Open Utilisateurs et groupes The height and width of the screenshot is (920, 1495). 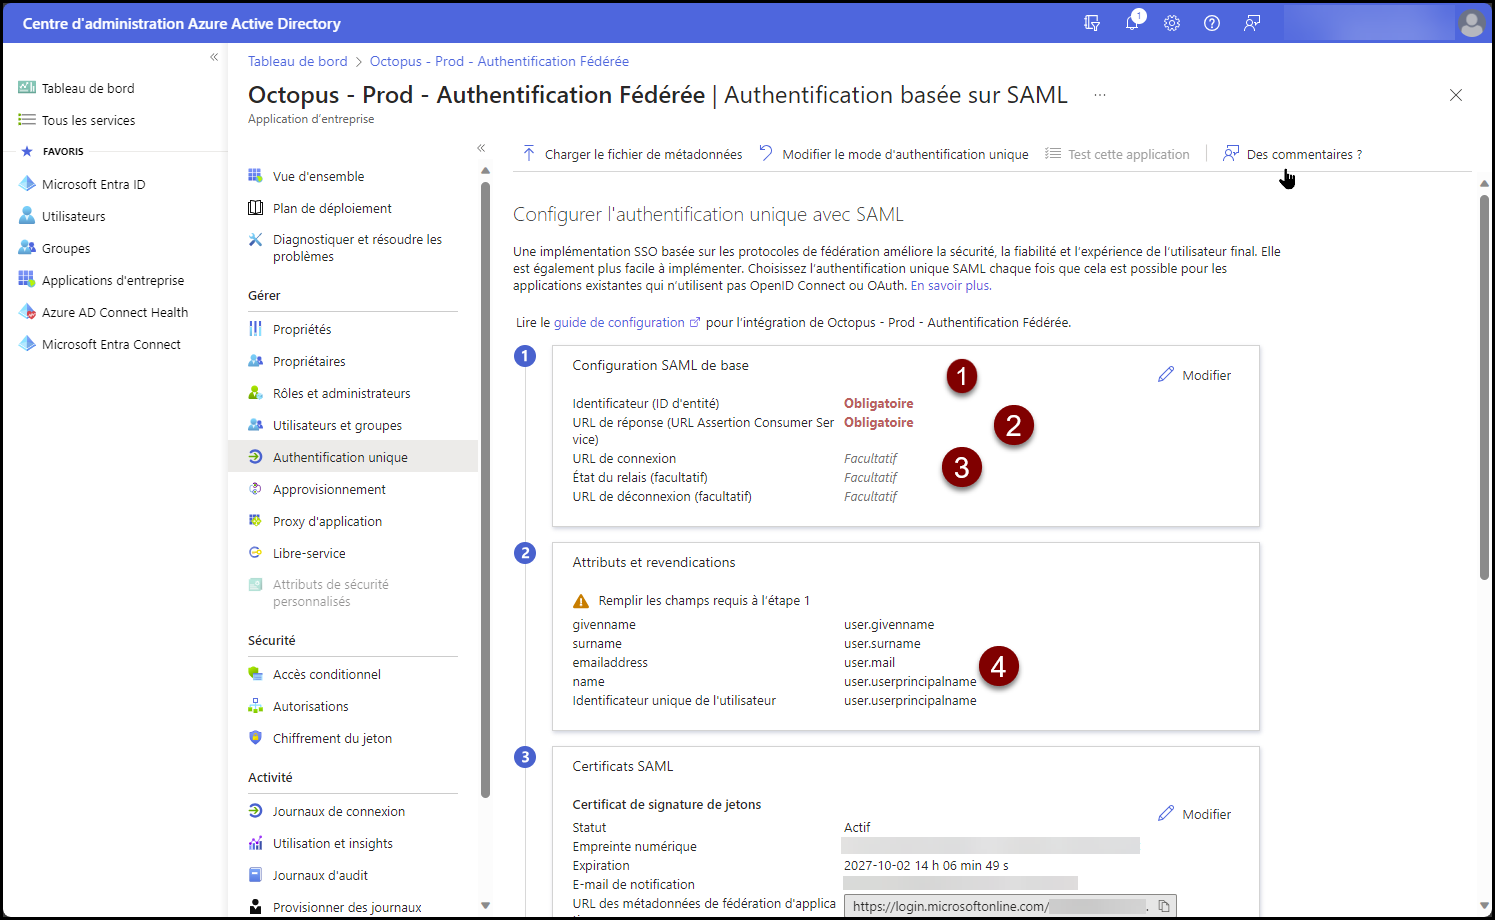(x=325, y=425)
